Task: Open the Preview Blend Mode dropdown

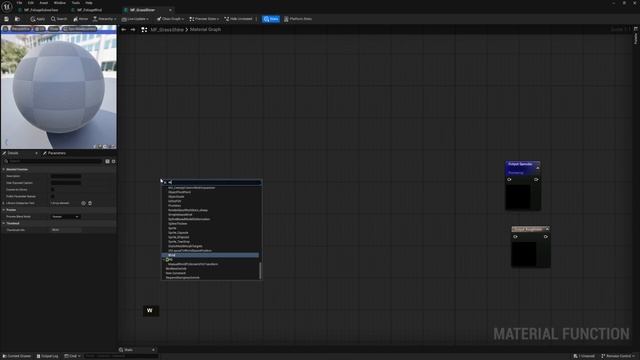Action: click(x=66, y=217)
